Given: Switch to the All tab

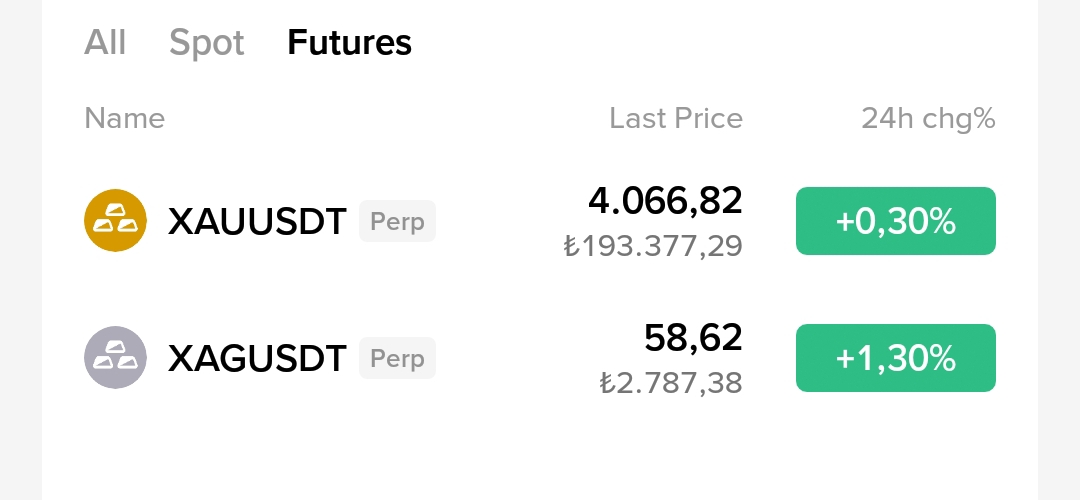Looking at the screenshot, I should tap(105, 42).
